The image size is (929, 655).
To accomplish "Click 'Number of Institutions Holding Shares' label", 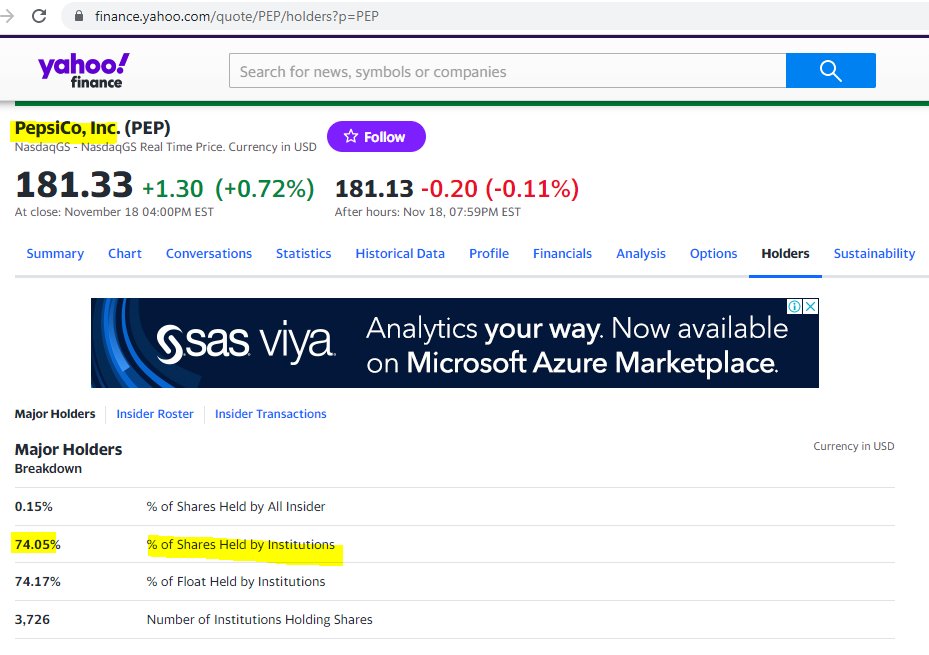I will [x=260, y=619].
